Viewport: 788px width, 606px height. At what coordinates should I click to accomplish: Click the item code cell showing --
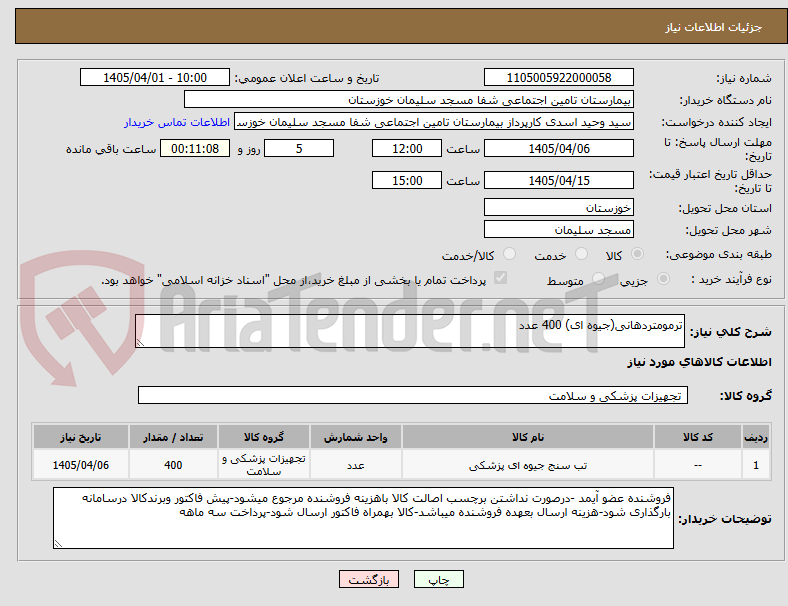click(x=698, y=465)
